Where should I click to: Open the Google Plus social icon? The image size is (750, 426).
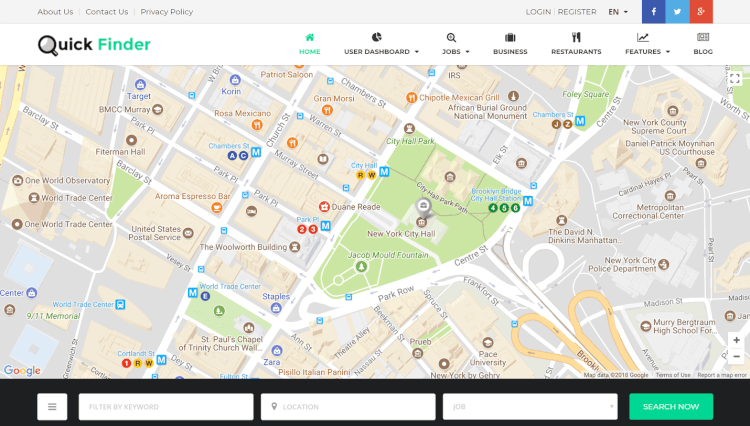click(701, 12)
